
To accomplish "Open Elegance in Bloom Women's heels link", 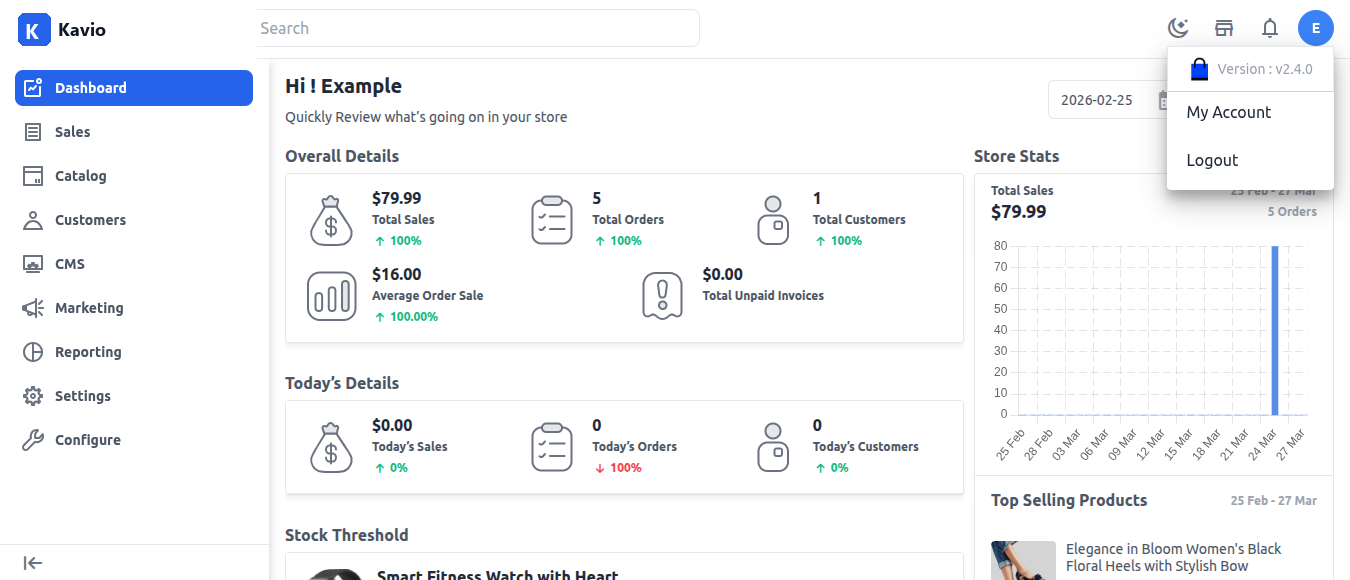I will (x=1173, y=557).
